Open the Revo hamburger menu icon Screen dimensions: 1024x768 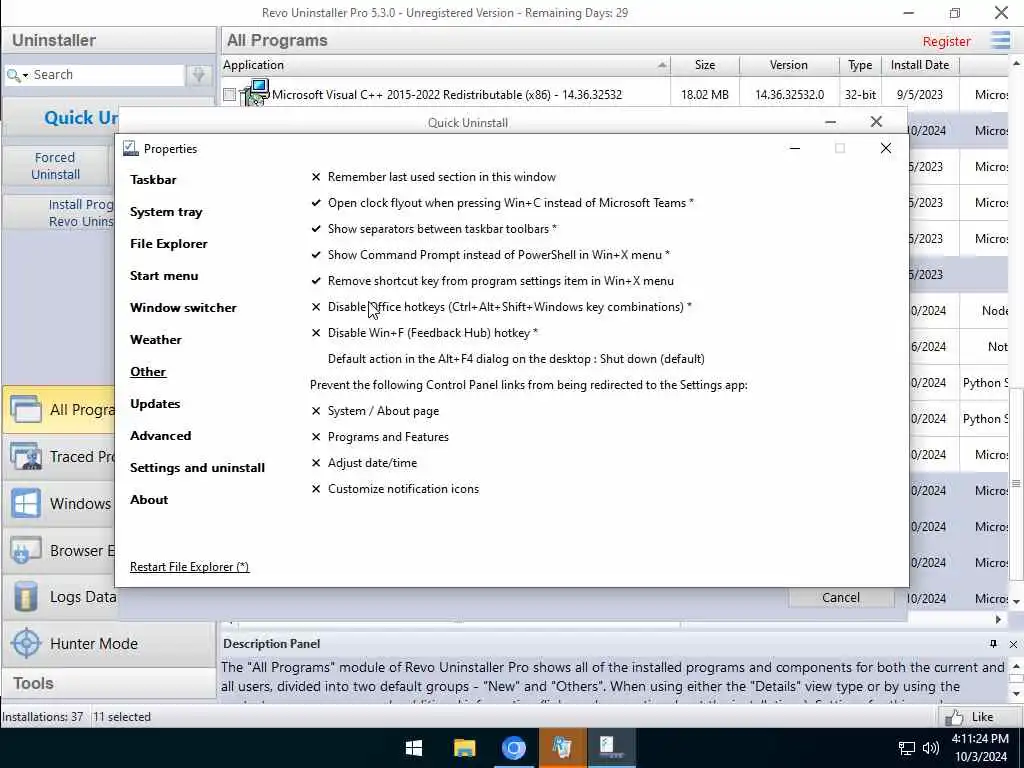tap(1000, 40)
